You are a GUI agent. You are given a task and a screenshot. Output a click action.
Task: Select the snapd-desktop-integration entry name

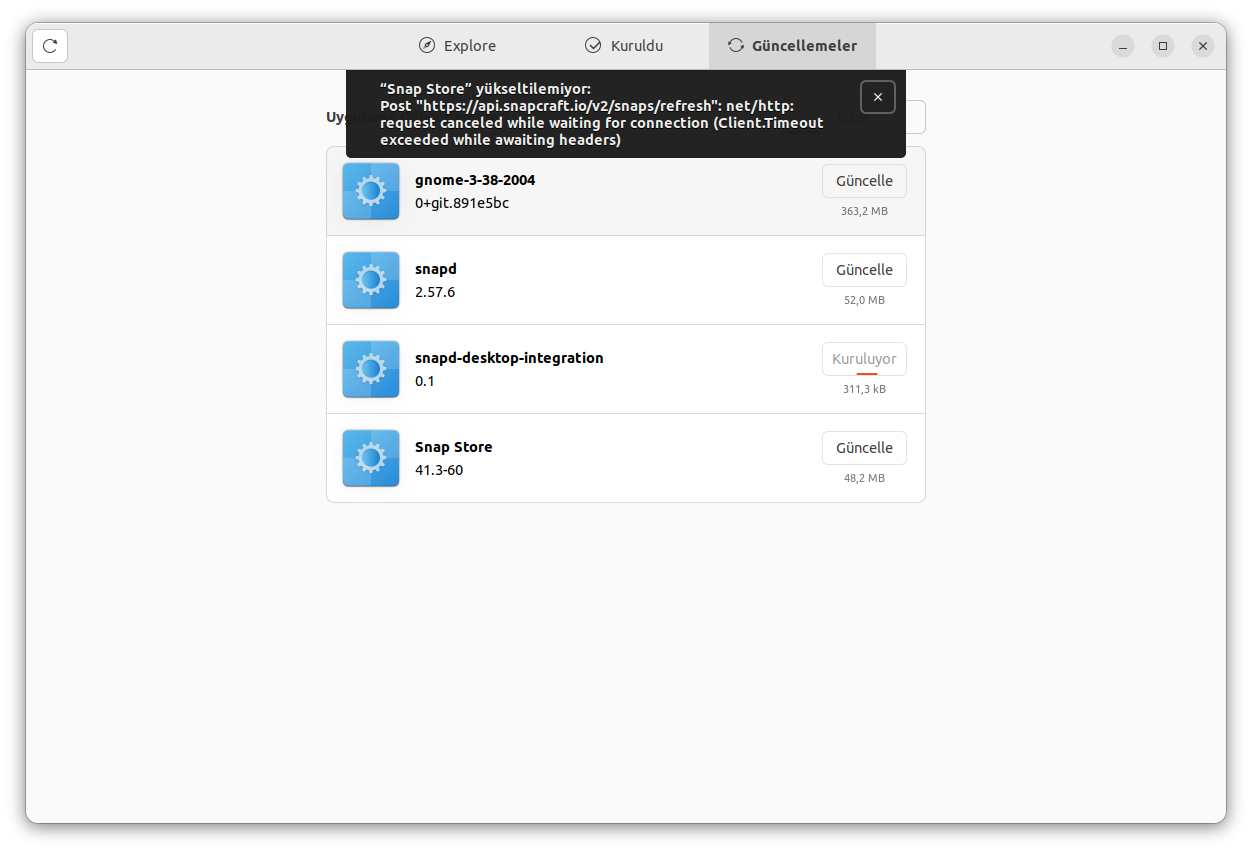click(x=509, y=358)
